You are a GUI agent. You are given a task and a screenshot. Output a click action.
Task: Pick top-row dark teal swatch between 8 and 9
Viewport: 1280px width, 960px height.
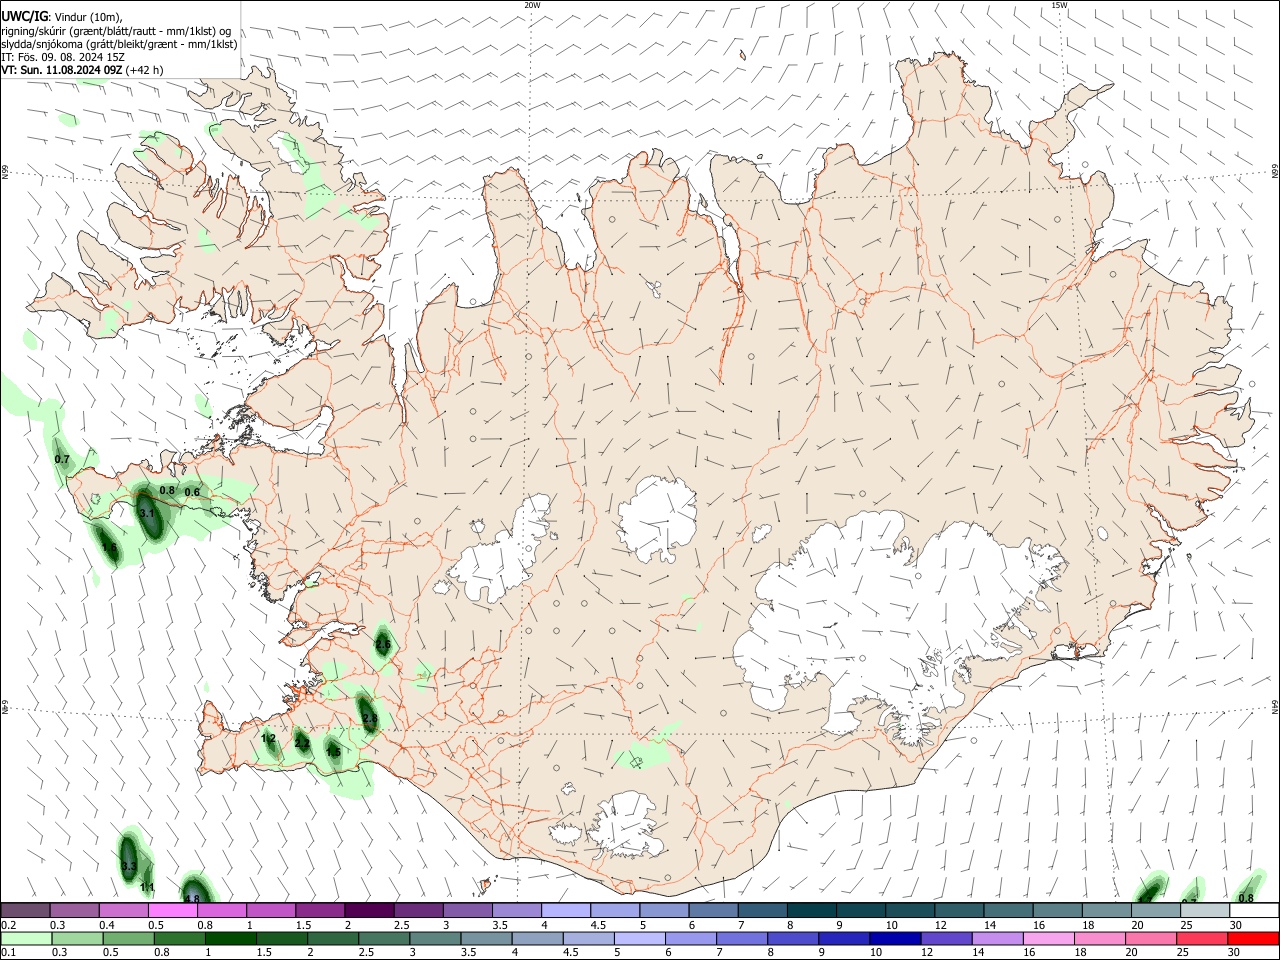(x=811, y=911)
